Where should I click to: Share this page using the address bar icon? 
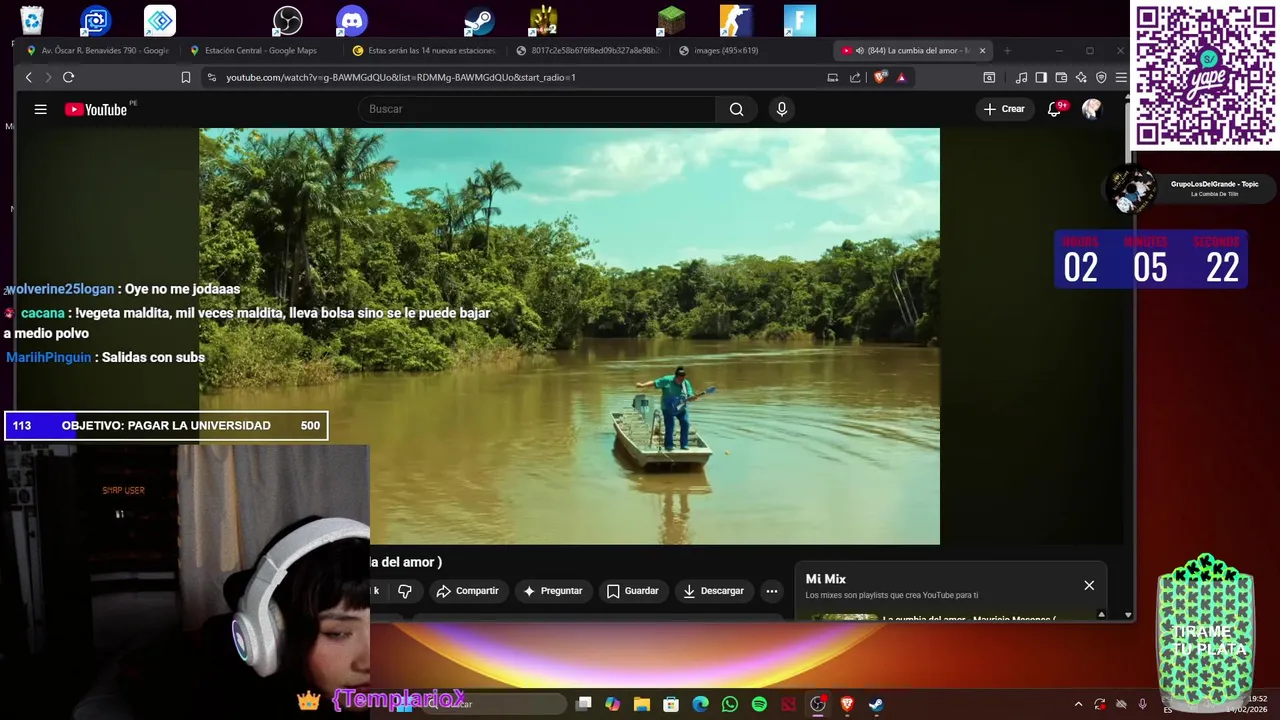coord(855,77)
